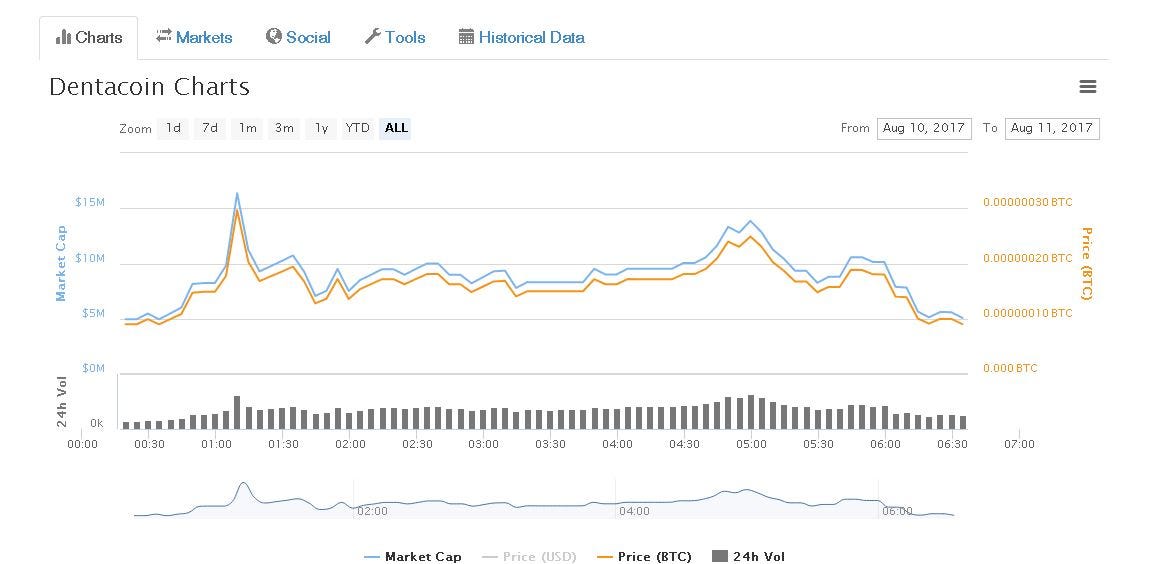Image resolution: width=1153 pixels, height=564 pixels.
Task: Toggle Price (BTC) series in legend
Action: pos(644,557)
